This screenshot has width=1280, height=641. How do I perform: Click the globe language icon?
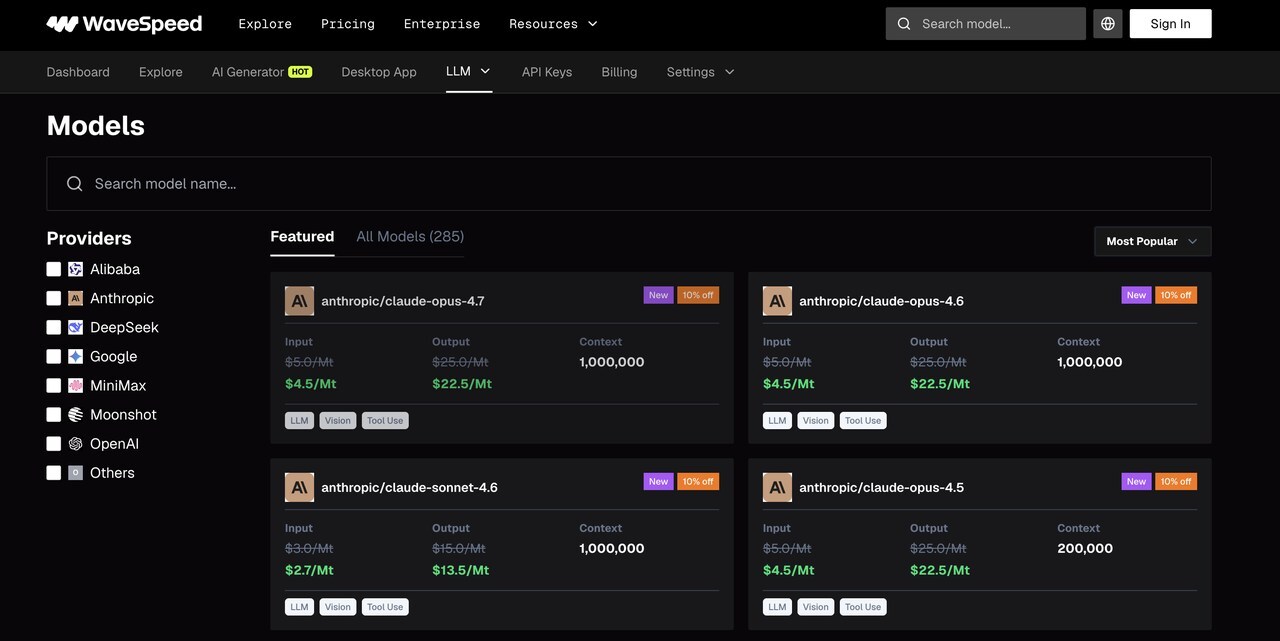pyautogui.click(x=1107, y=24)
